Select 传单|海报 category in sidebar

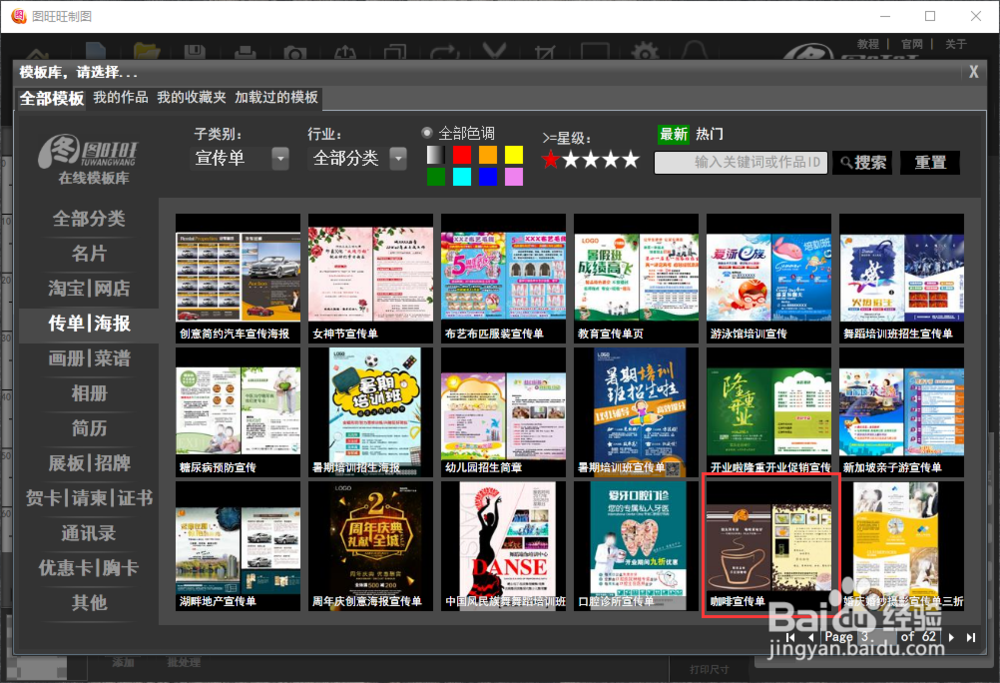click(x=89, y=323)
